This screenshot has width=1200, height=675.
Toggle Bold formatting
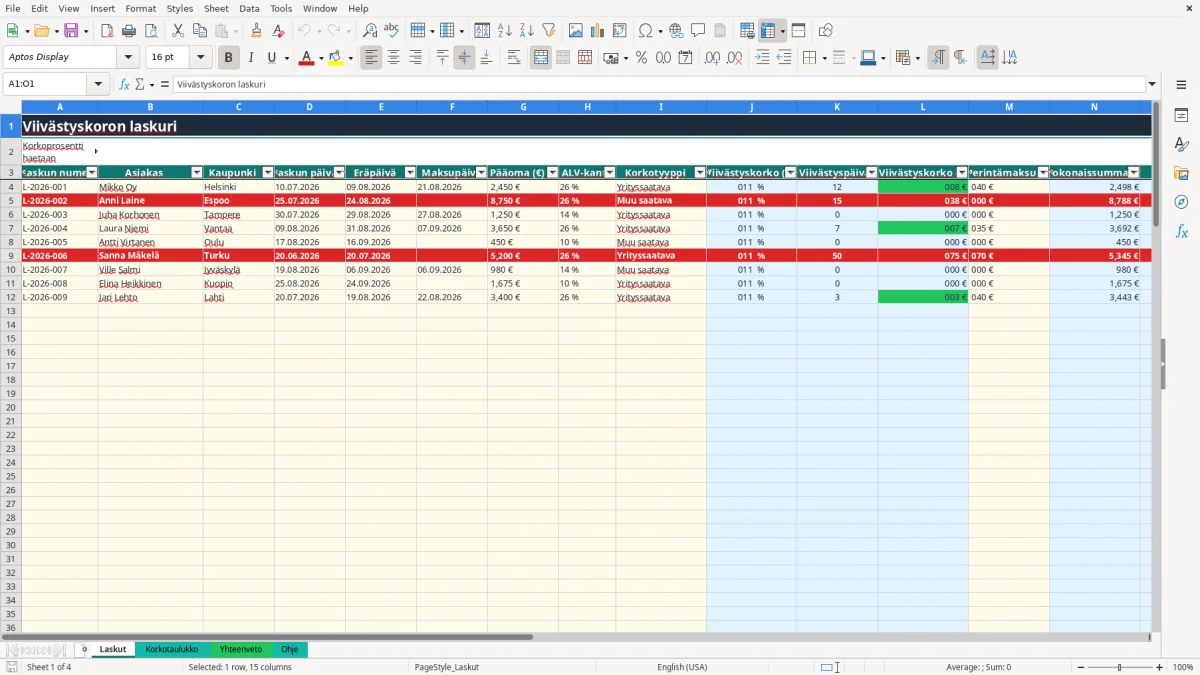pos(229,58)
